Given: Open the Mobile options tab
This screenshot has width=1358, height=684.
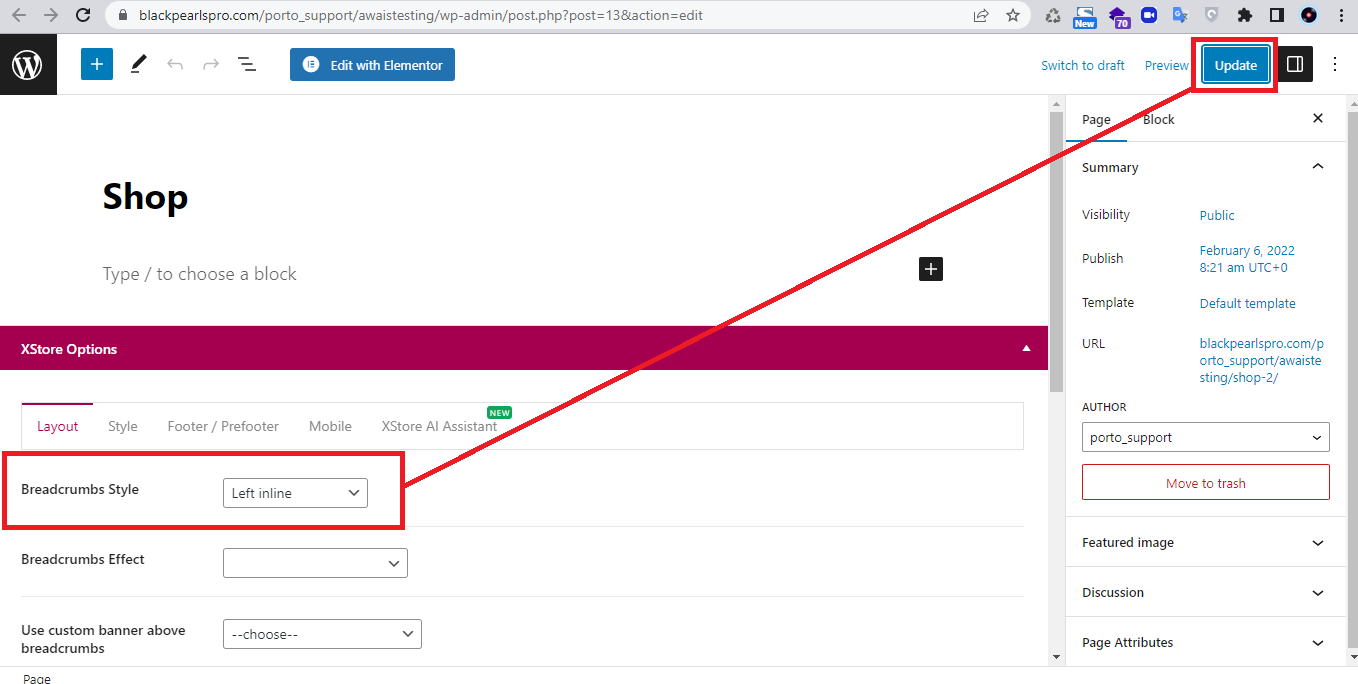Looking at the screenshot, I should point(330,426).
